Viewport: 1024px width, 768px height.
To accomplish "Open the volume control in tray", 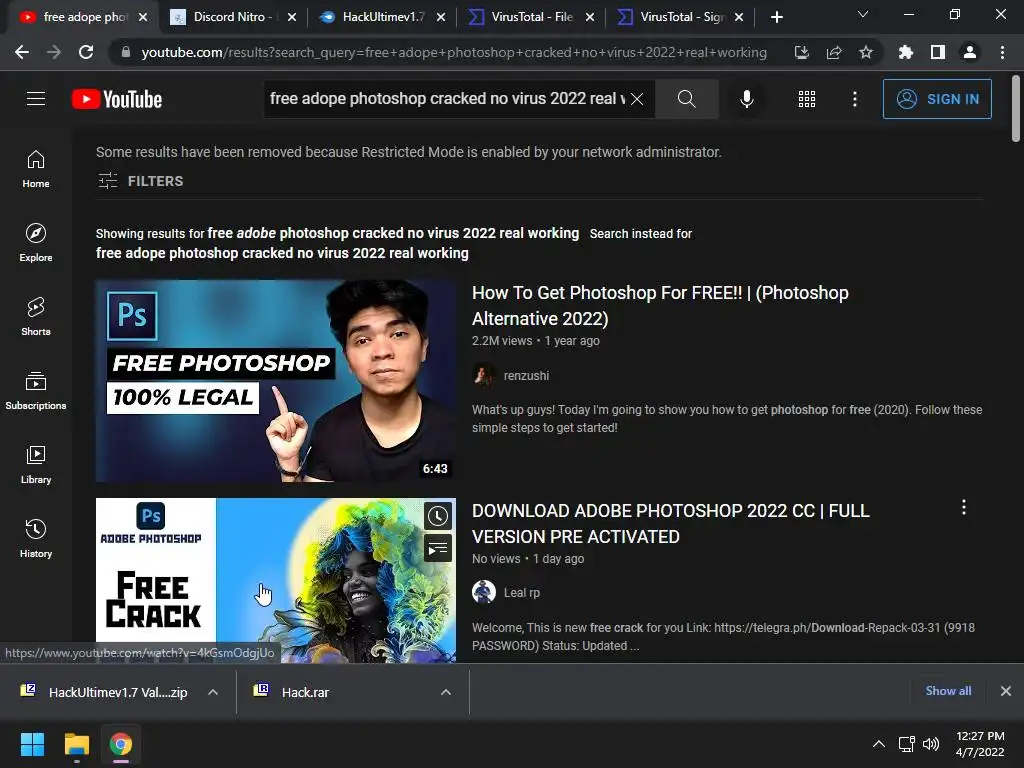I will coord(931,744).
